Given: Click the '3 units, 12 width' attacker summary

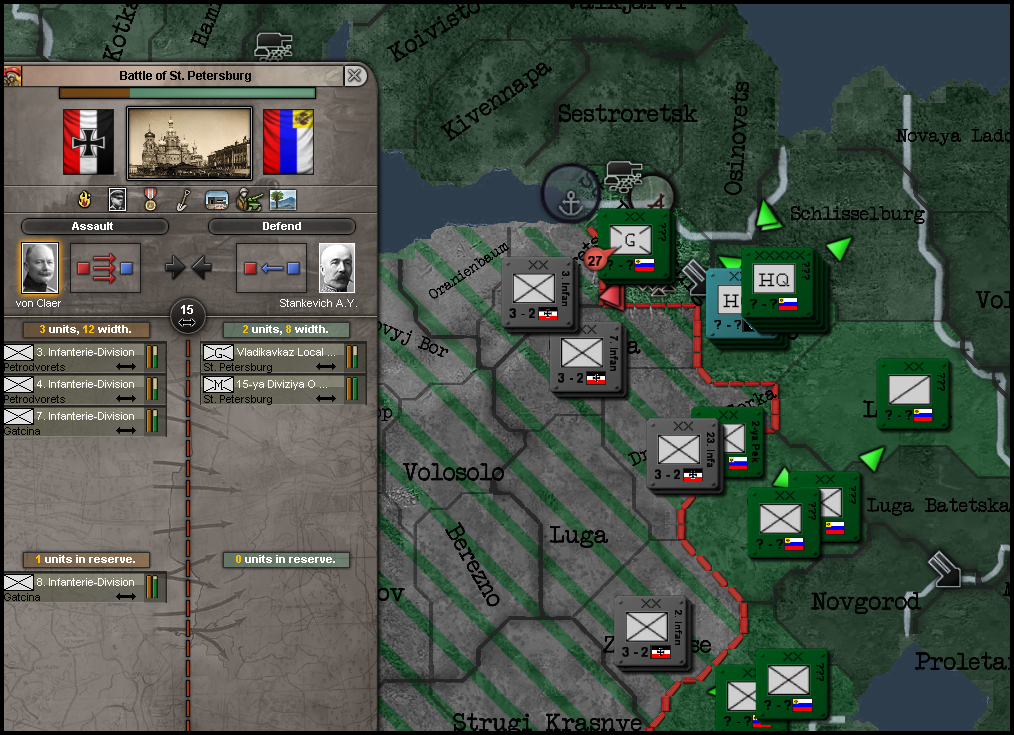Looking at the screenshot, I should click(86, 330).
